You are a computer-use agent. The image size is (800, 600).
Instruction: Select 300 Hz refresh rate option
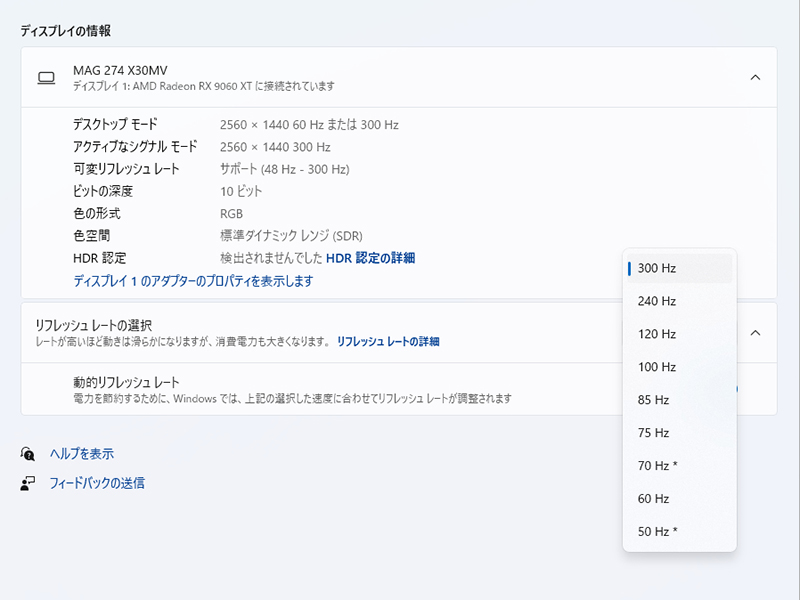tap(680, 268)
